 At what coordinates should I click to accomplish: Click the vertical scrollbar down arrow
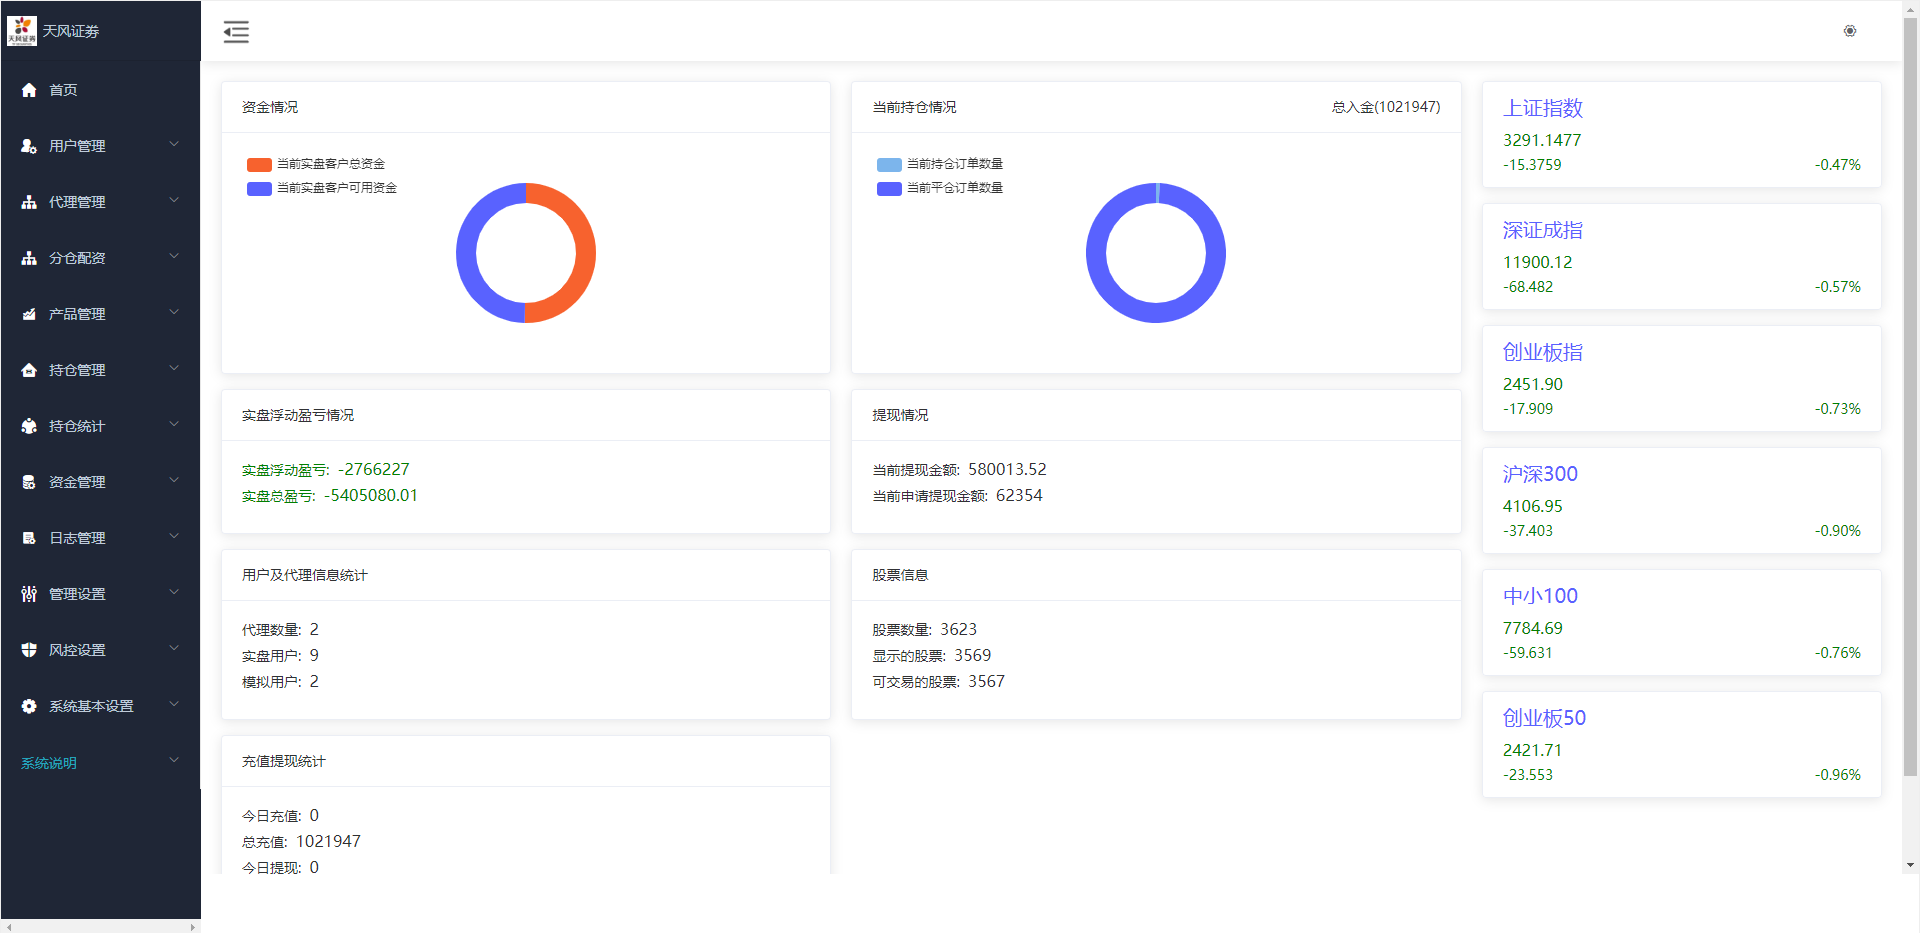(x=1910, y=865)
